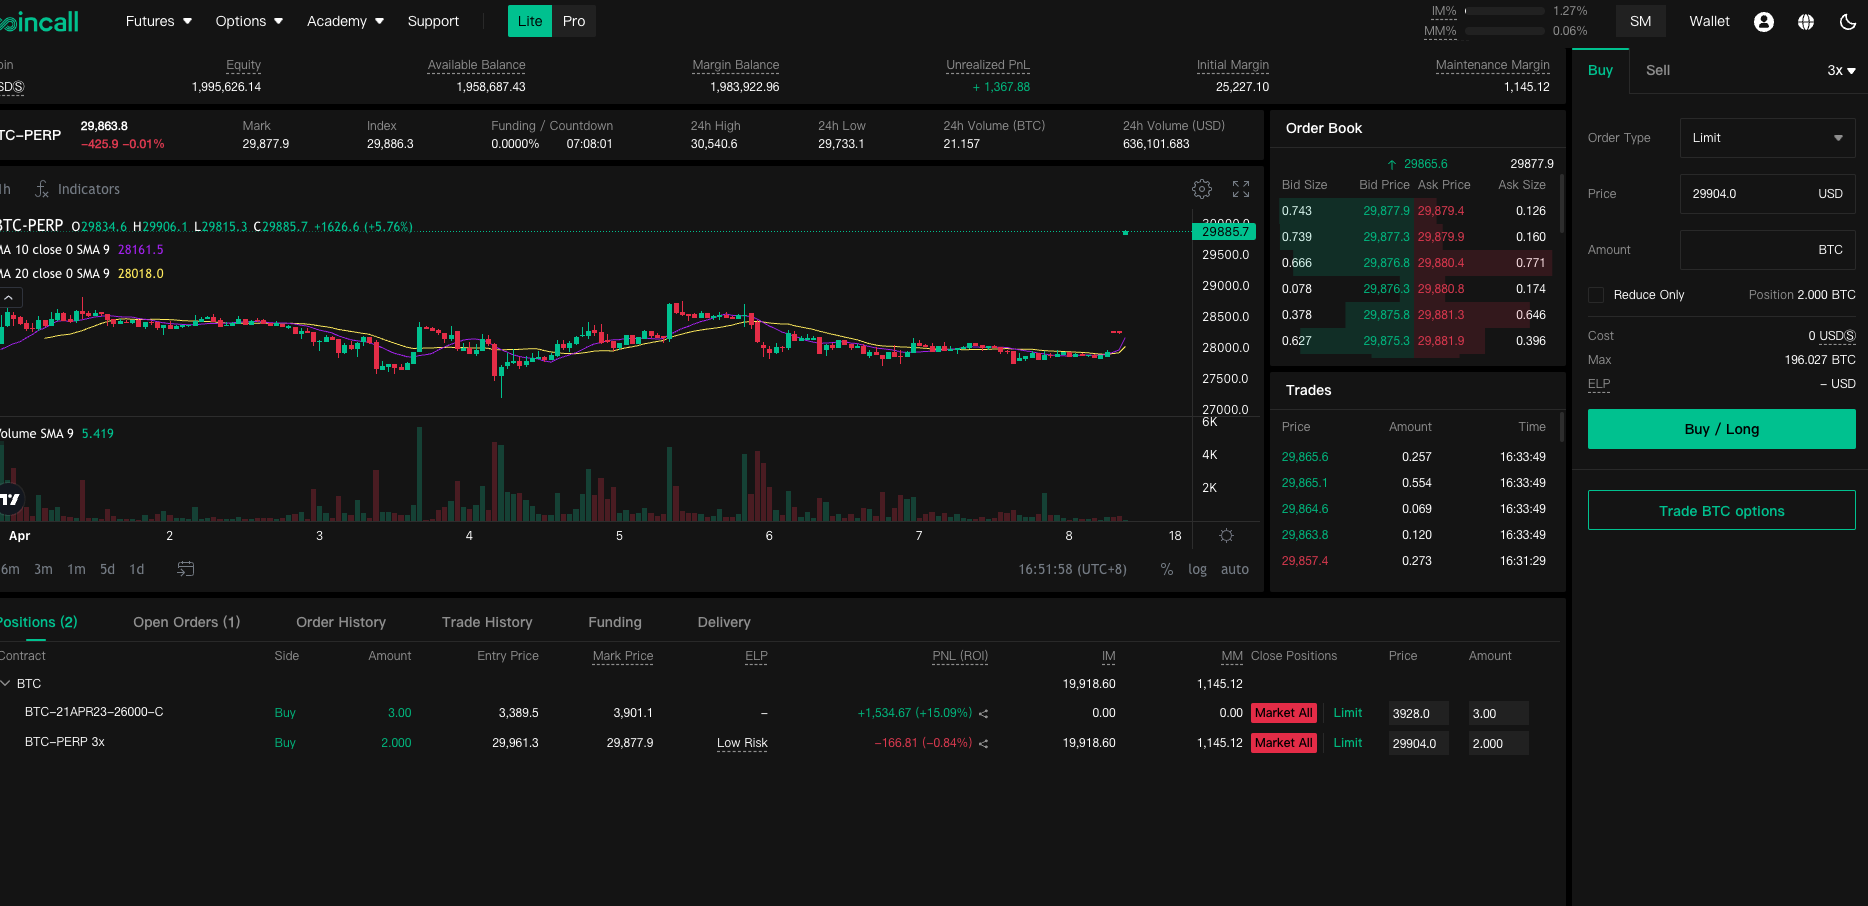Open the Academy dropdown menu
The image size is (1868, 906).
(x=345, y=21)
